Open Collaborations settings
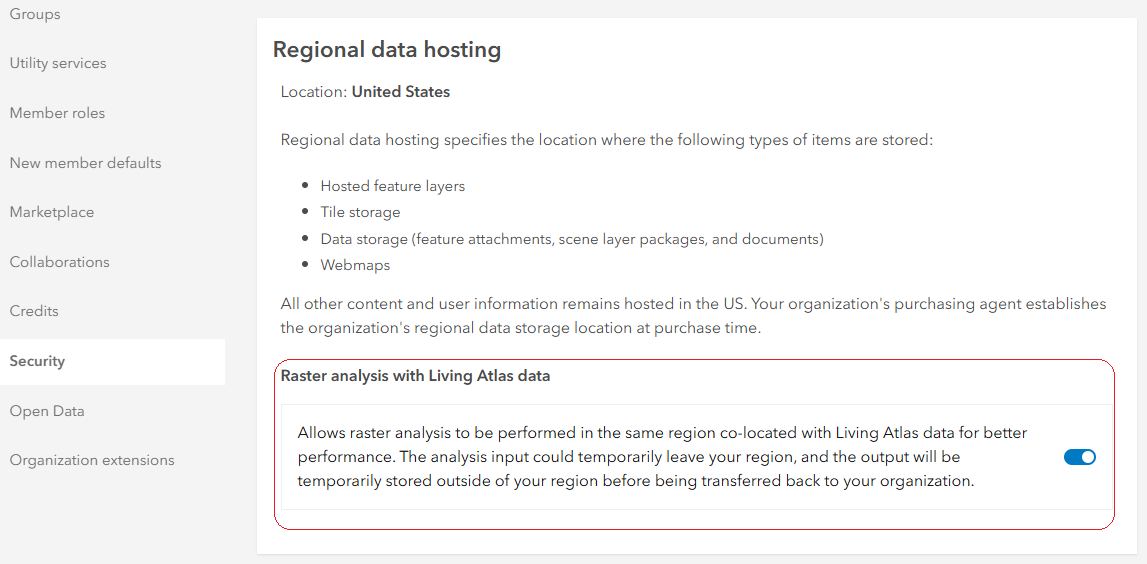 [x=60, y=262]
